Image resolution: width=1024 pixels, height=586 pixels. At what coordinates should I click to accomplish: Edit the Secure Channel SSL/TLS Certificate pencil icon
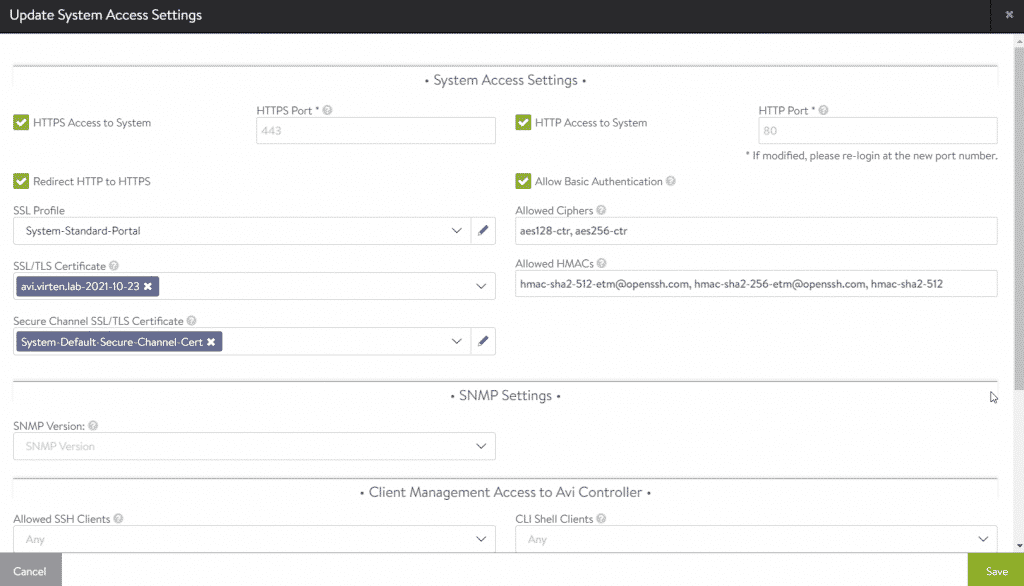pos(483,341)
